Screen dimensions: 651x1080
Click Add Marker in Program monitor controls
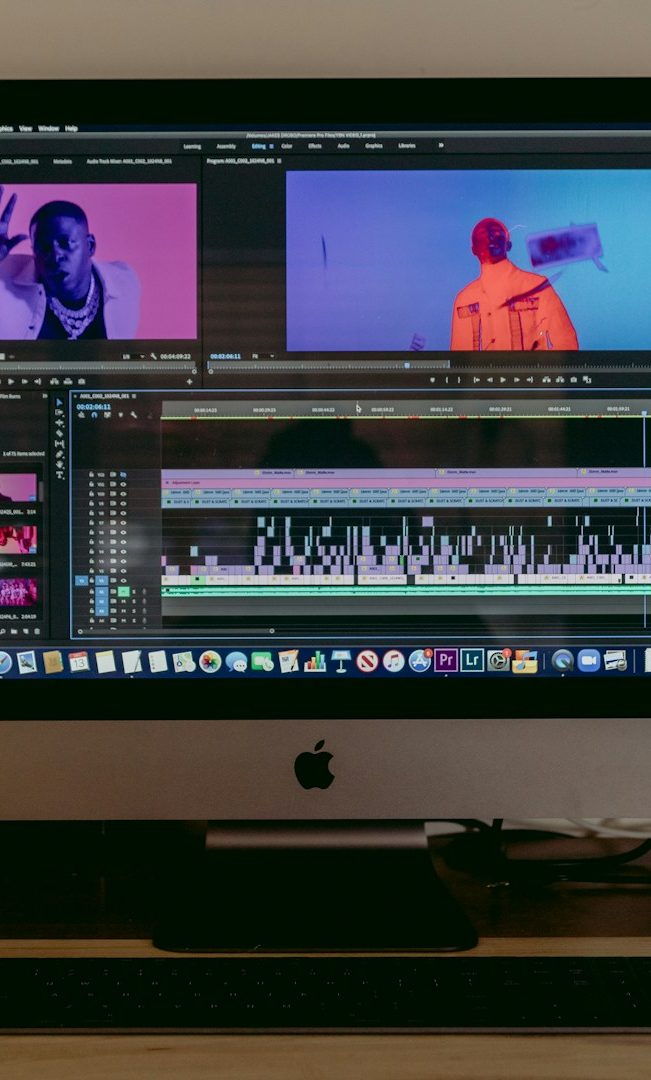(432, 380)
